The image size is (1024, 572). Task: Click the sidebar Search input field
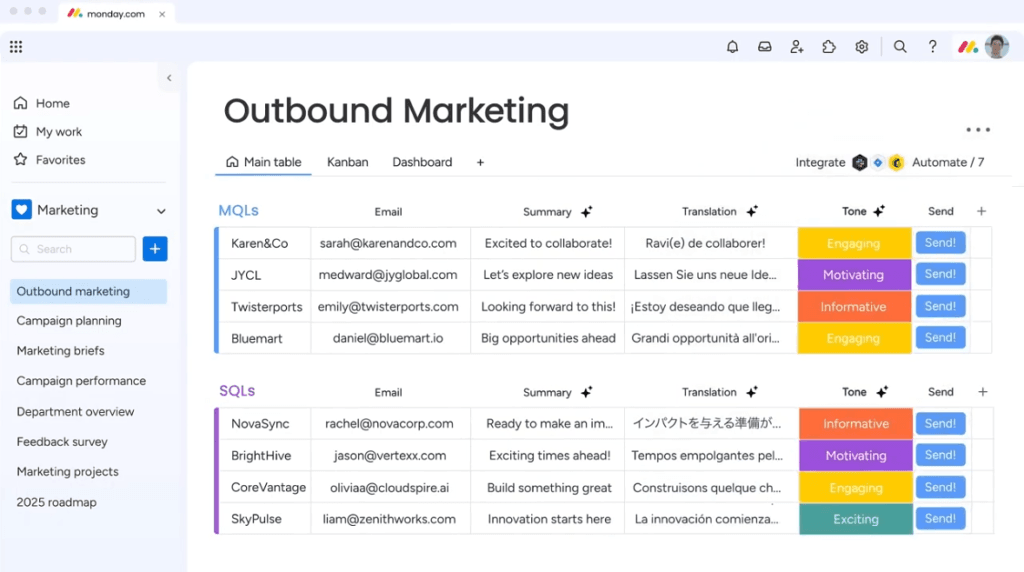coord(74,249)
